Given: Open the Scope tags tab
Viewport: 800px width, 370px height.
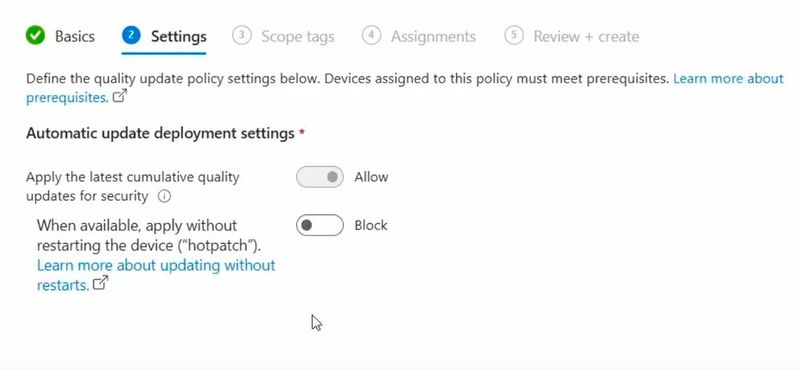Looking at the screenshot, I should [x=298, y=37].
